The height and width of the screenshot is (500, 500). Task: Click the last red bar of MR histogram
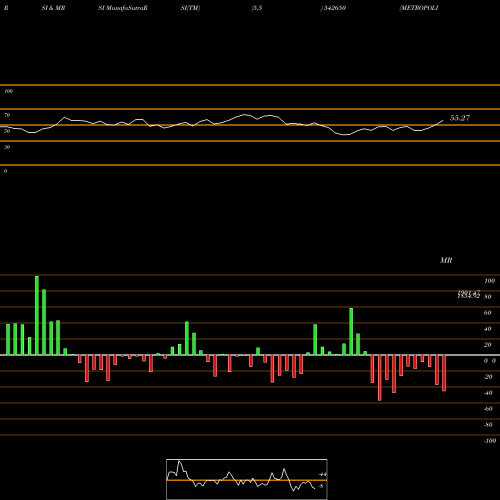pos(444,373)
